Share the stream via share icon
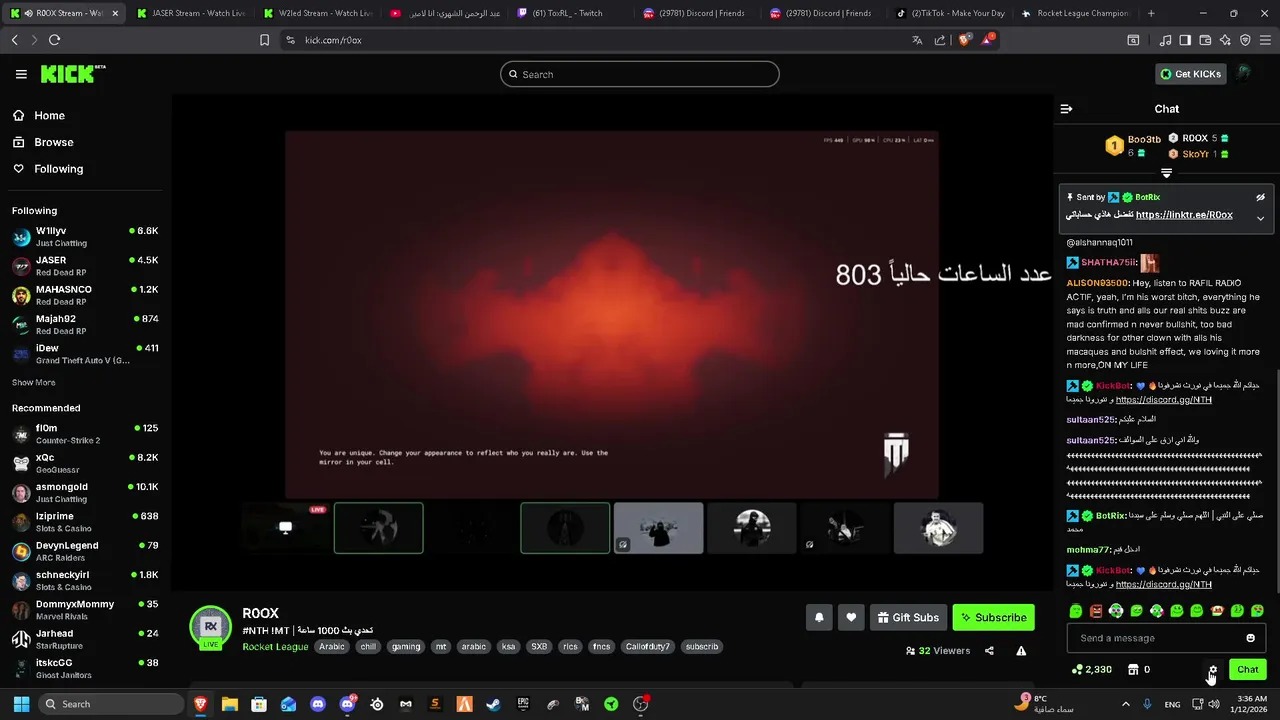1280x720 pixels. [989, 650]
